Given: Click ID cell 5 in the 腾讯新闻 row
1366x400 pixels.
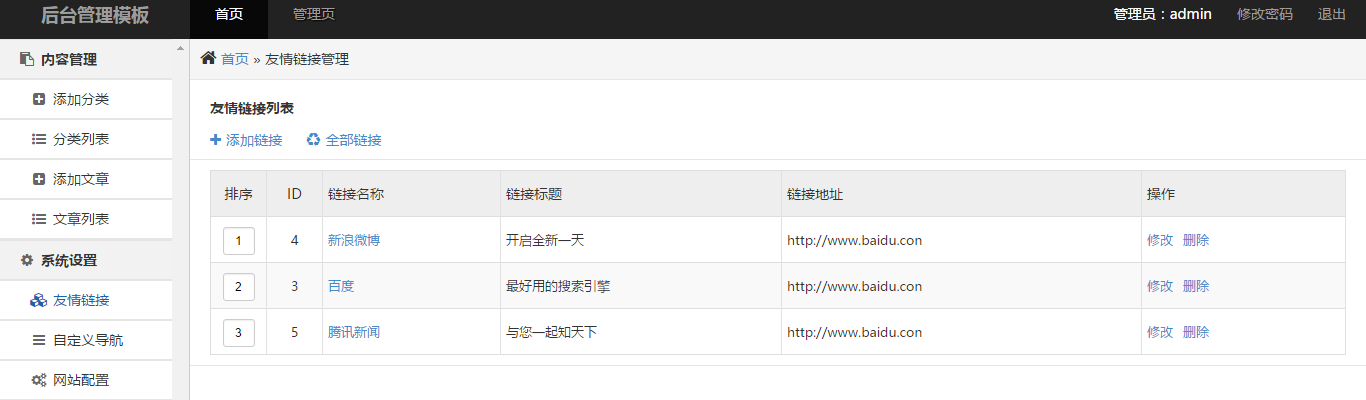Looking at the screenshot, I should click(x=294, y=332).
